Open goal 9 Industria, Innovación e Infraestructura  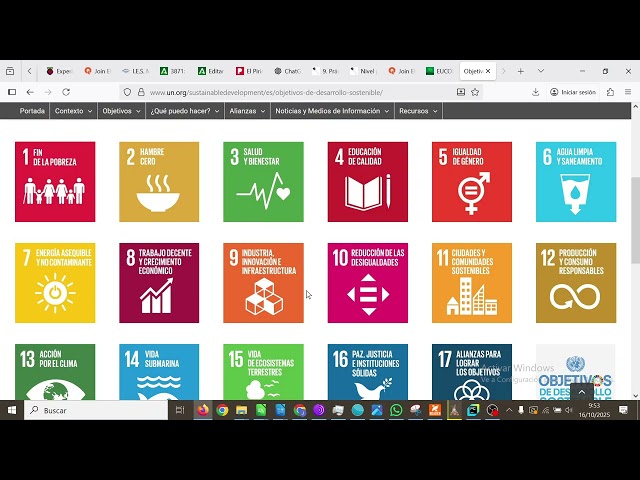tap(263, 283)
